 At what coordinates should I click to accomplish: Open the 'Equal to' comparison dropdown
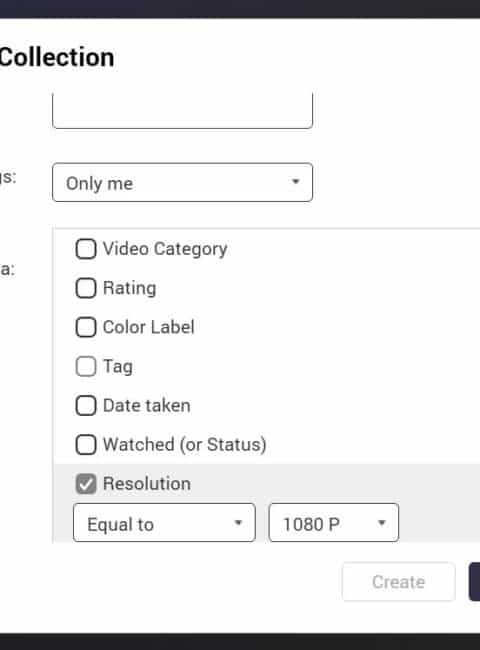(164, 523)
